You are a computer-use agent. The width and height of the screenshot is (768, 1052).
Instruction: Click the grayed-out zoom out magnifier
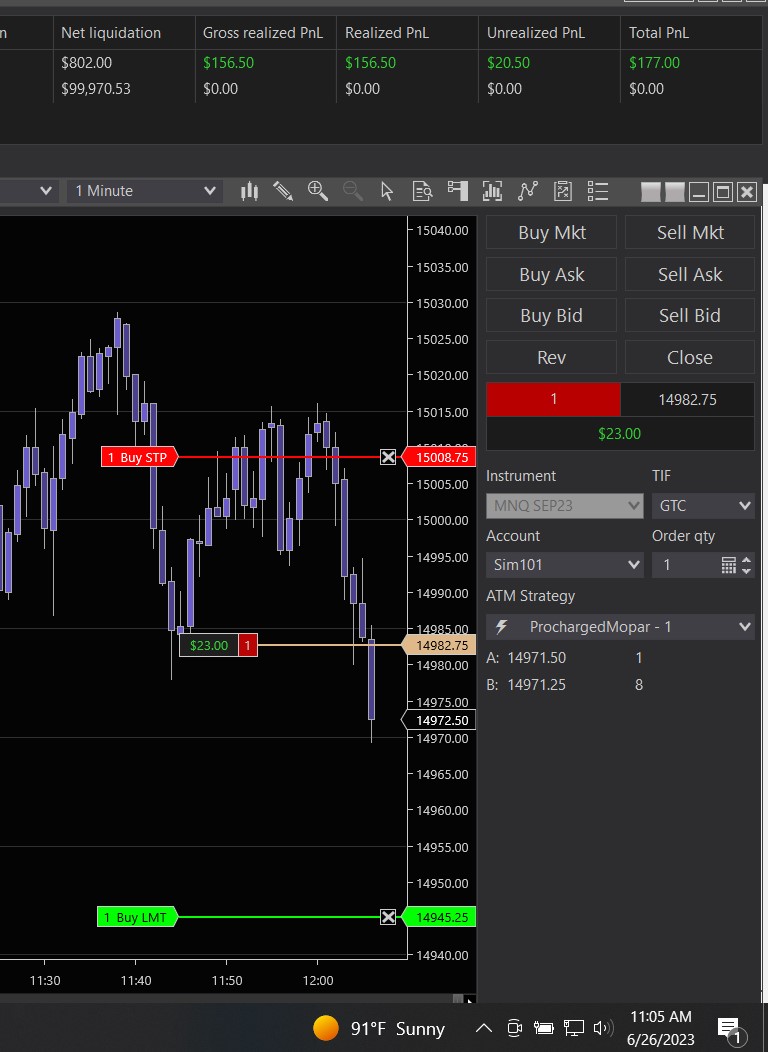click(x=353, y=191)
